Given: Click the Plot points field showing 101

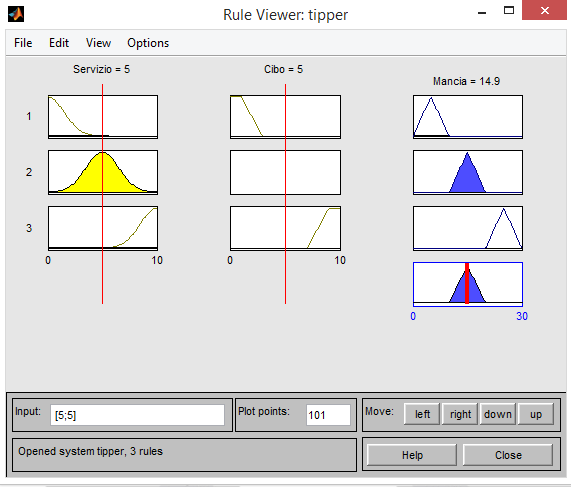Looking at the screenshot, I should click(x=328, y=415).
